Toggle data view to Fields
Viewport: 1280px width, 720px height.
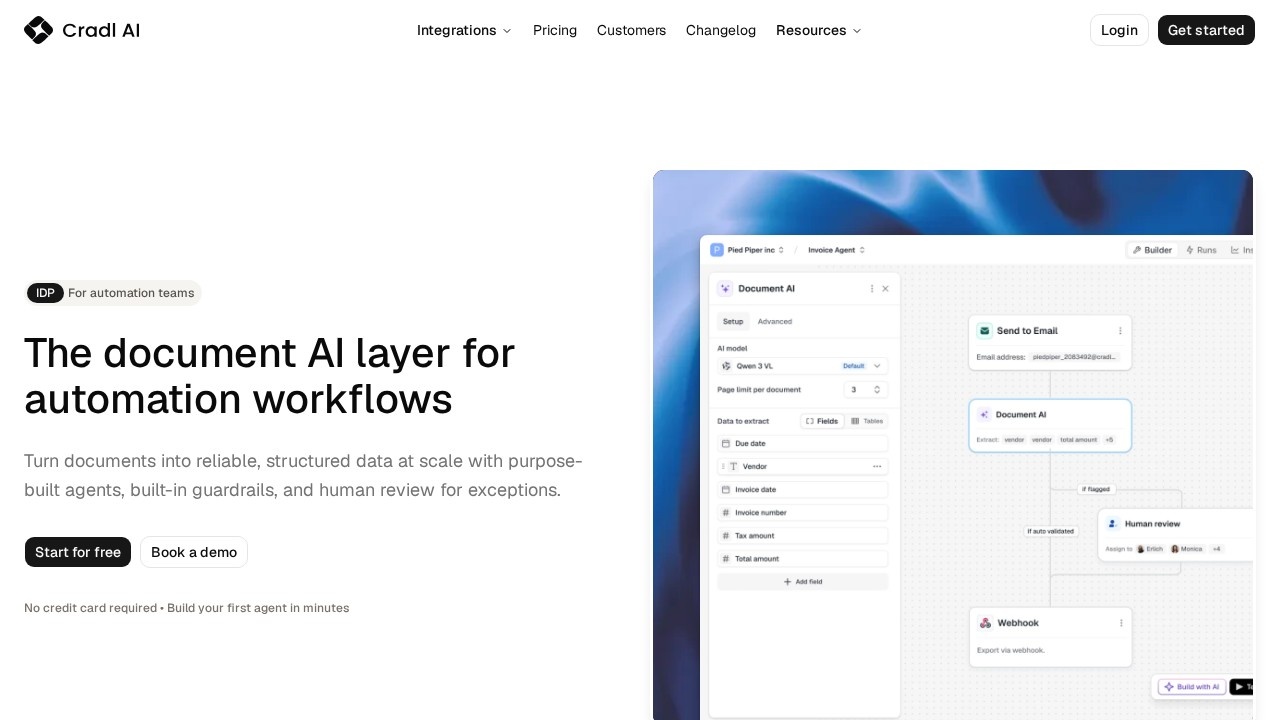pyautogui.click(x=822, y=421)
